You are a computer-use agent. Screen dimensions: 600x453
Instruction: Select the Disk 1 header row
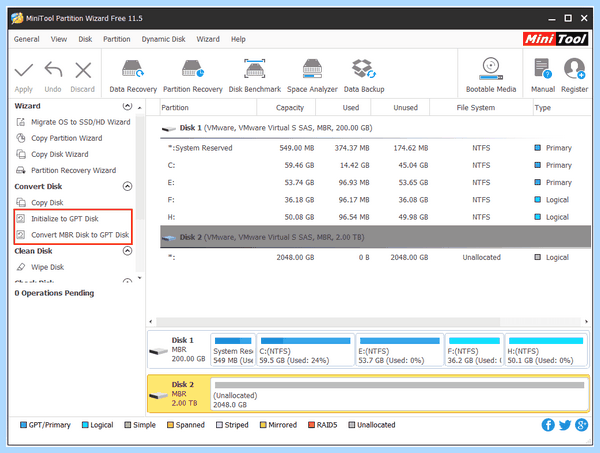point(375,128)
